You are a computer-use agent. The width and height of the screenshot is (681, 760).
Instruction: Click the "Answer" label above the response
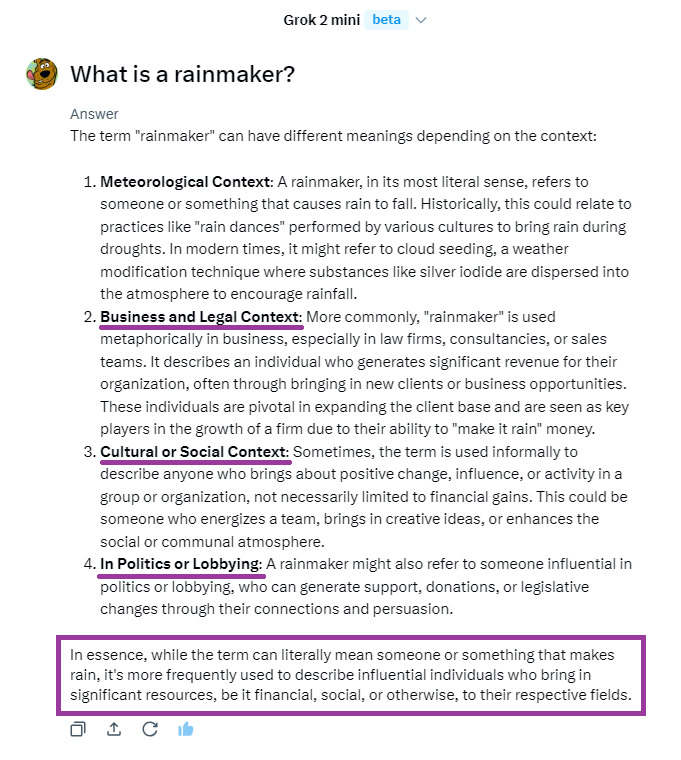pos(94,114)
